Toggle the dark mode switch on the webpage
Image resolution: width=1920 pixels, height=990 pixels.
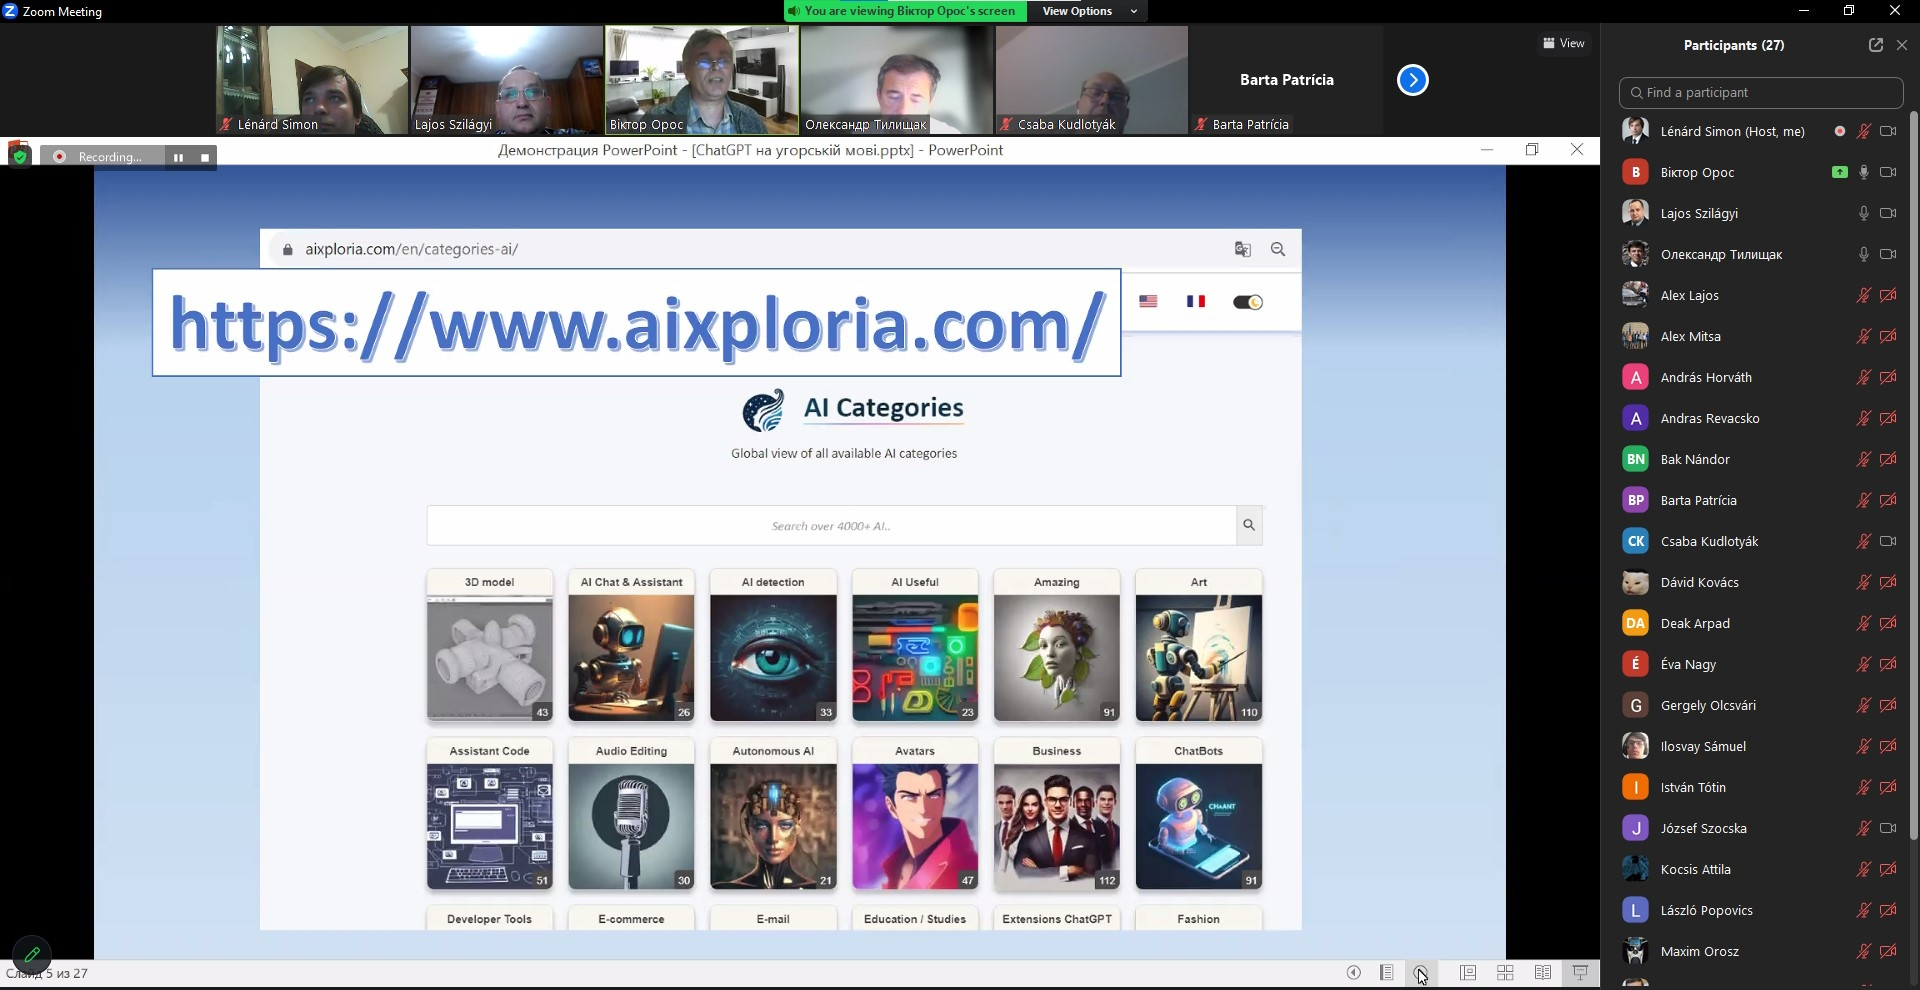click(x=1247, y=302)
